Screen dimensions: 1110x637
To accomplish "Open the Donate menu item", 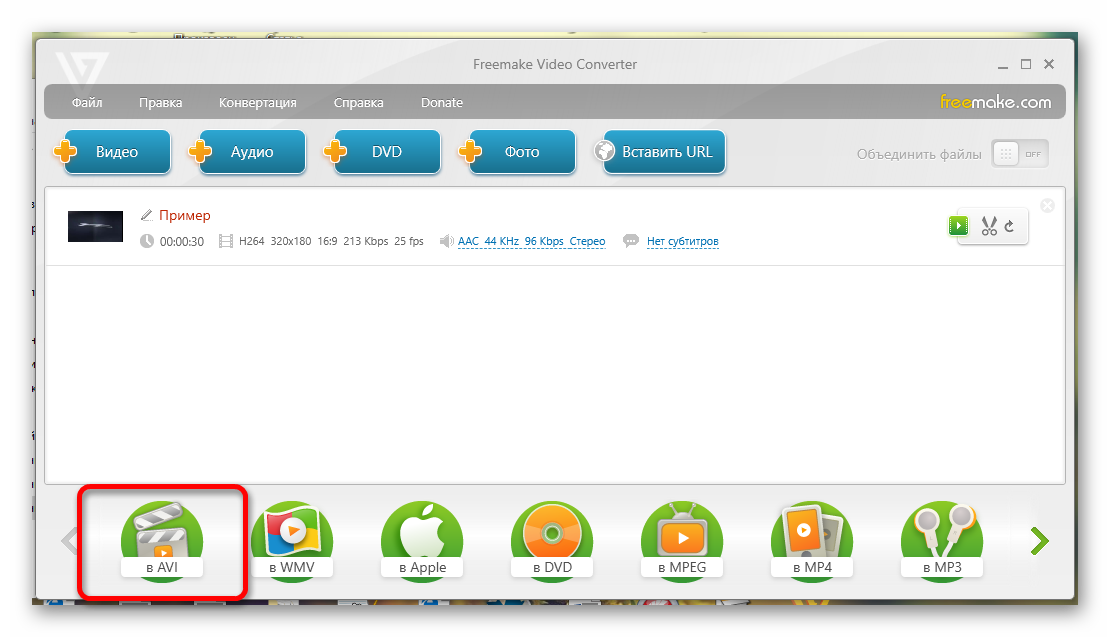I will pos(442,103).
